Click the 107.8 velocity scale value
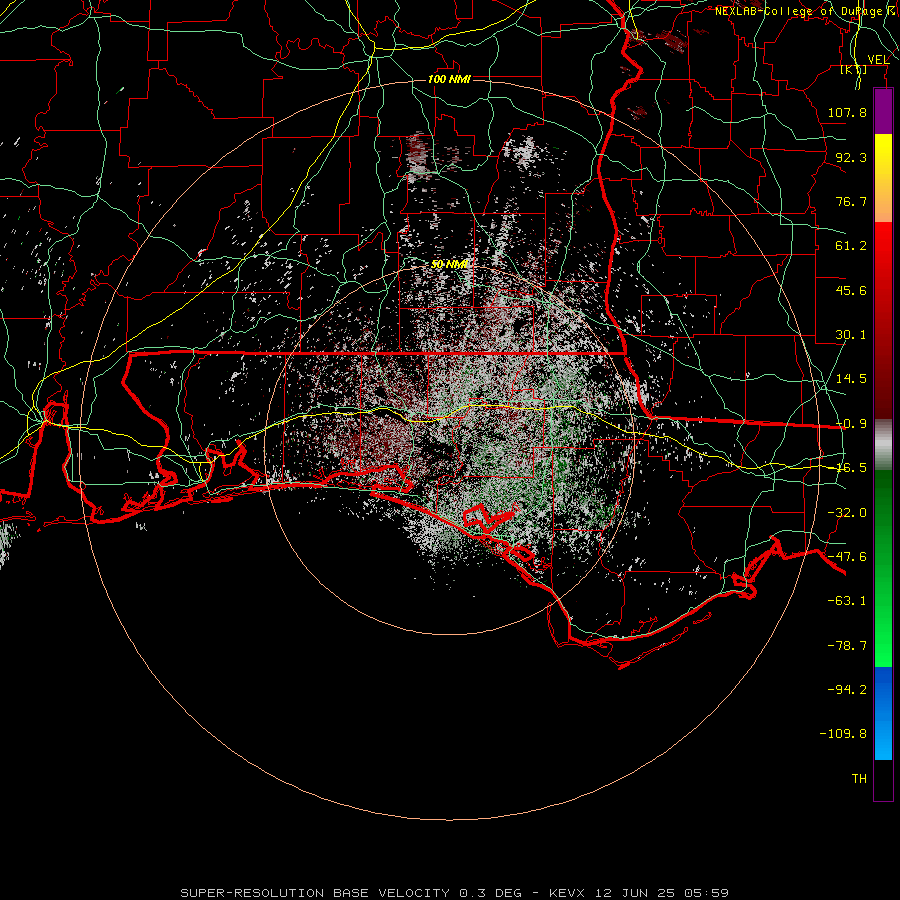Screen dimensions: 900x900 click(x=847, y=112)
